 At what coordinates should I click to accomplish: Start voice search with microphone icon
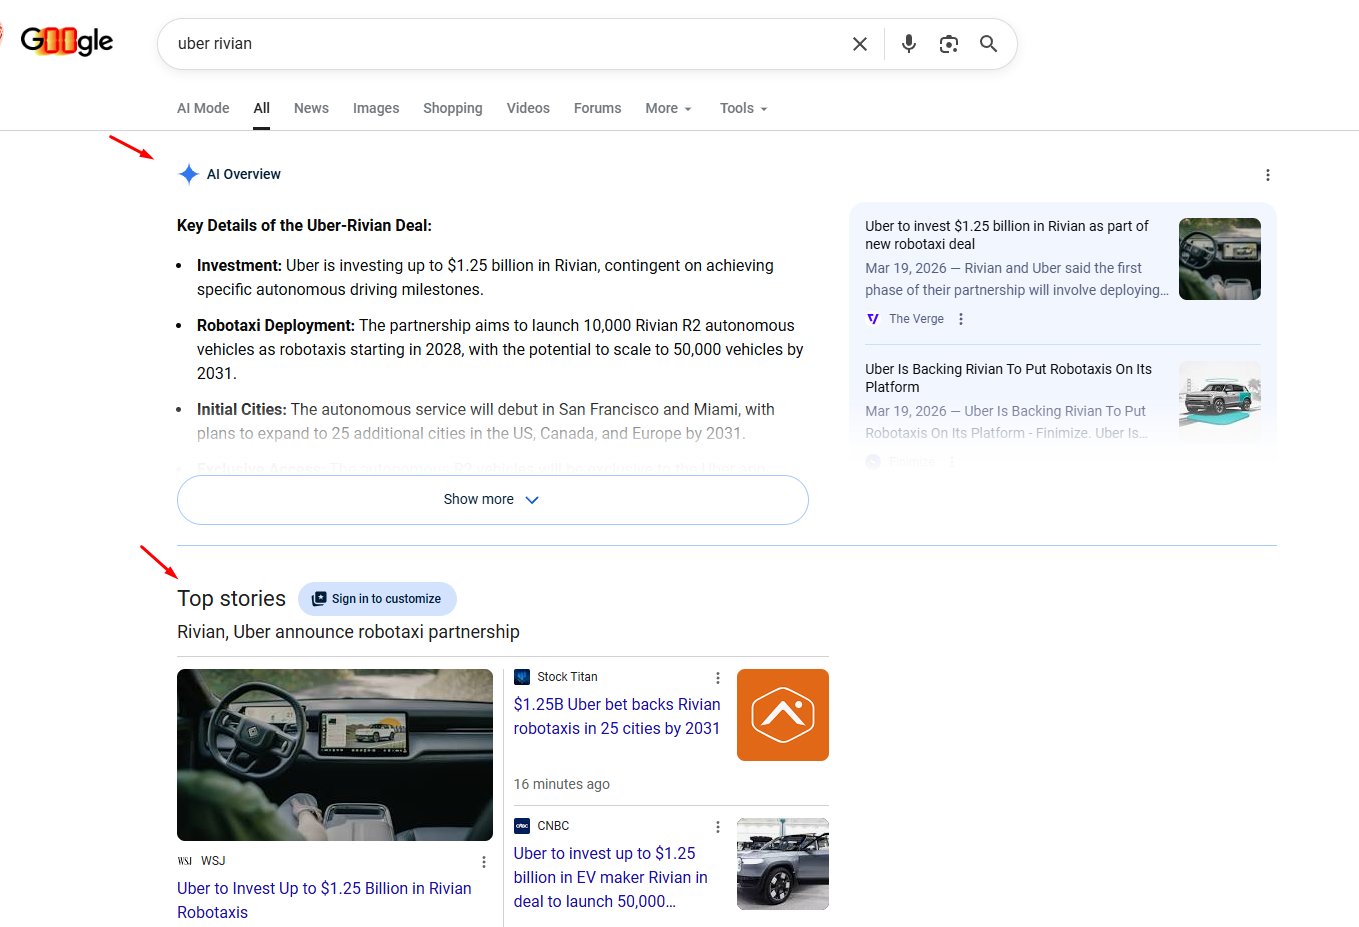[908, 44]
